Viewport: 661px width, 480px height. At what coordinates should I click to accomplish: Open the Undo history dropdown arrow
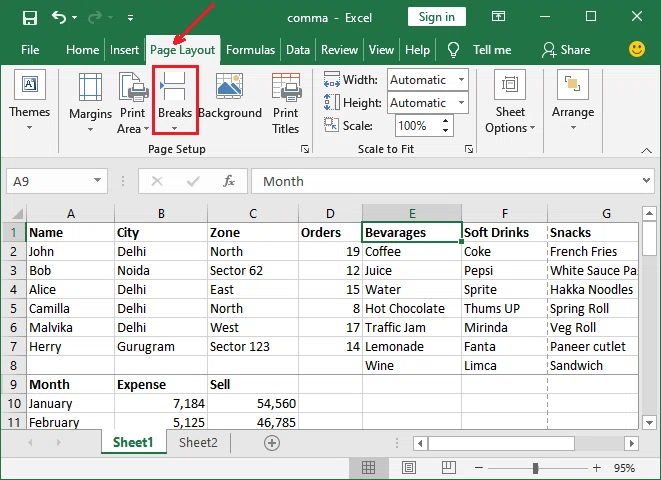click(75, 18)
